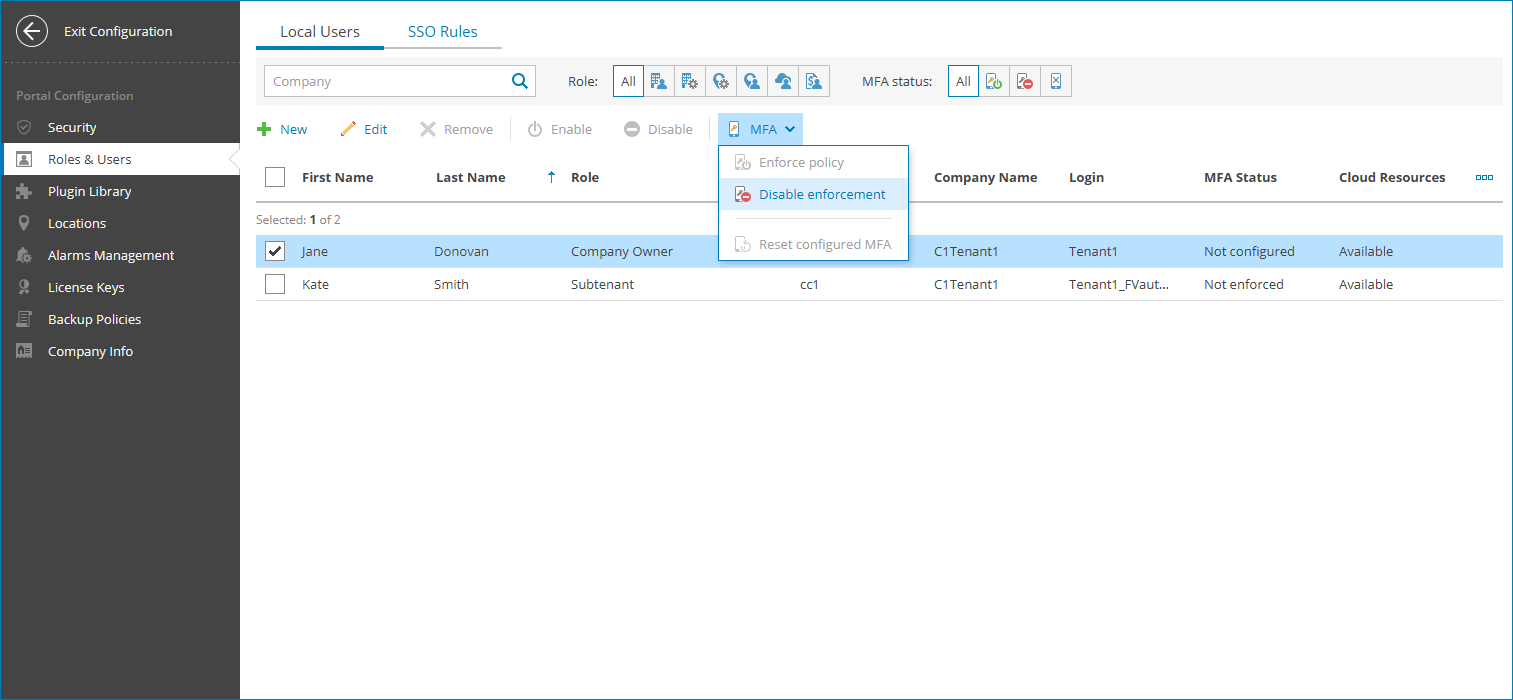
Task: Create a new user with New
Action: pos(282,128)
